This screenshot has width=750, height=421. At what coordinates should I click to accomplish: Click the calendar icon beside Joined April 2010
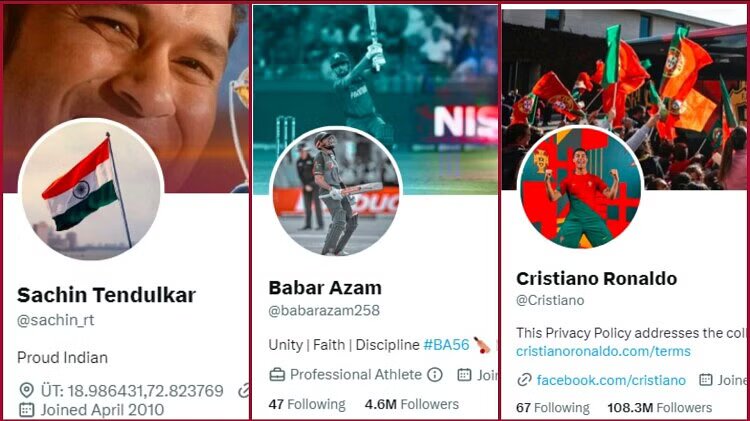coord(26,410)
